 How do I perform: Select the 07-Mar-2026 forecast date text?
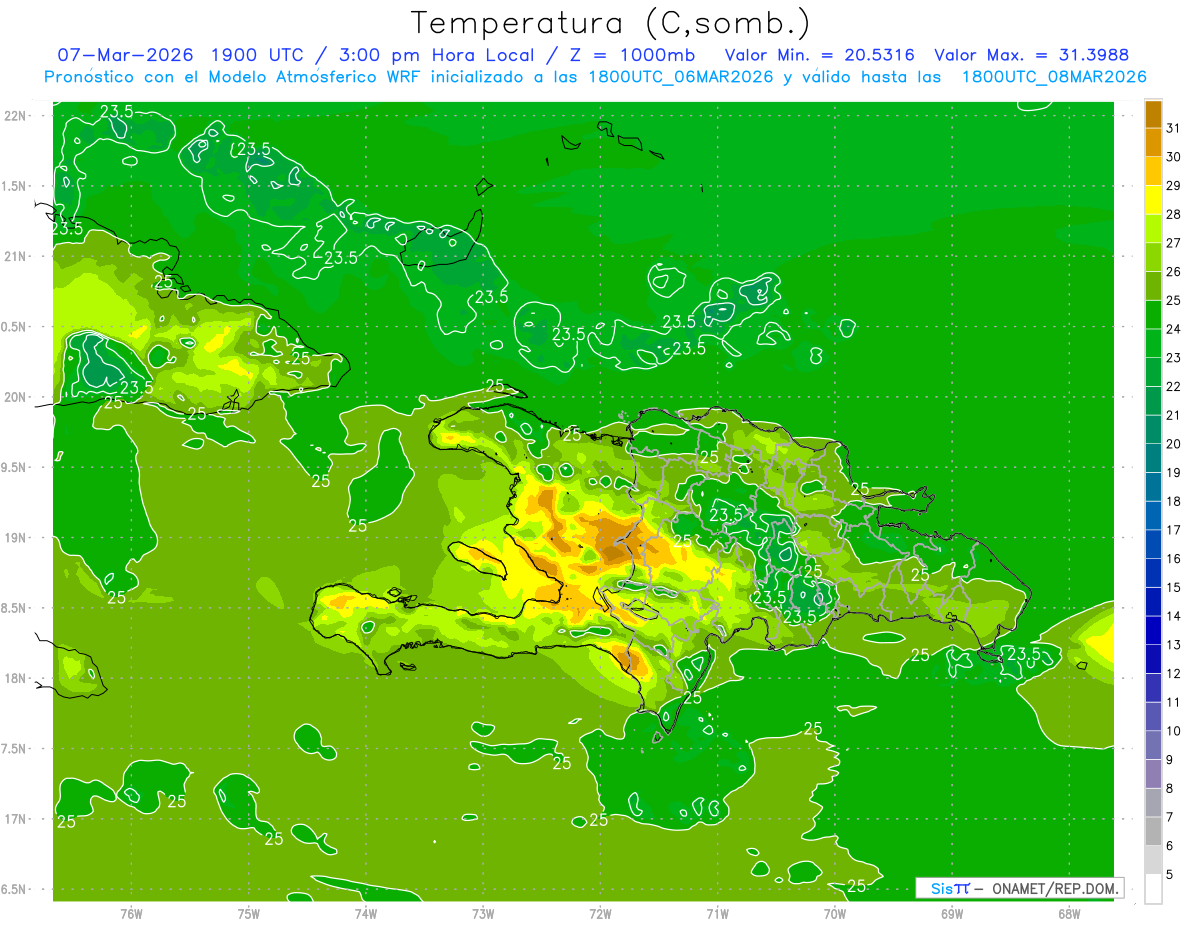125,55
